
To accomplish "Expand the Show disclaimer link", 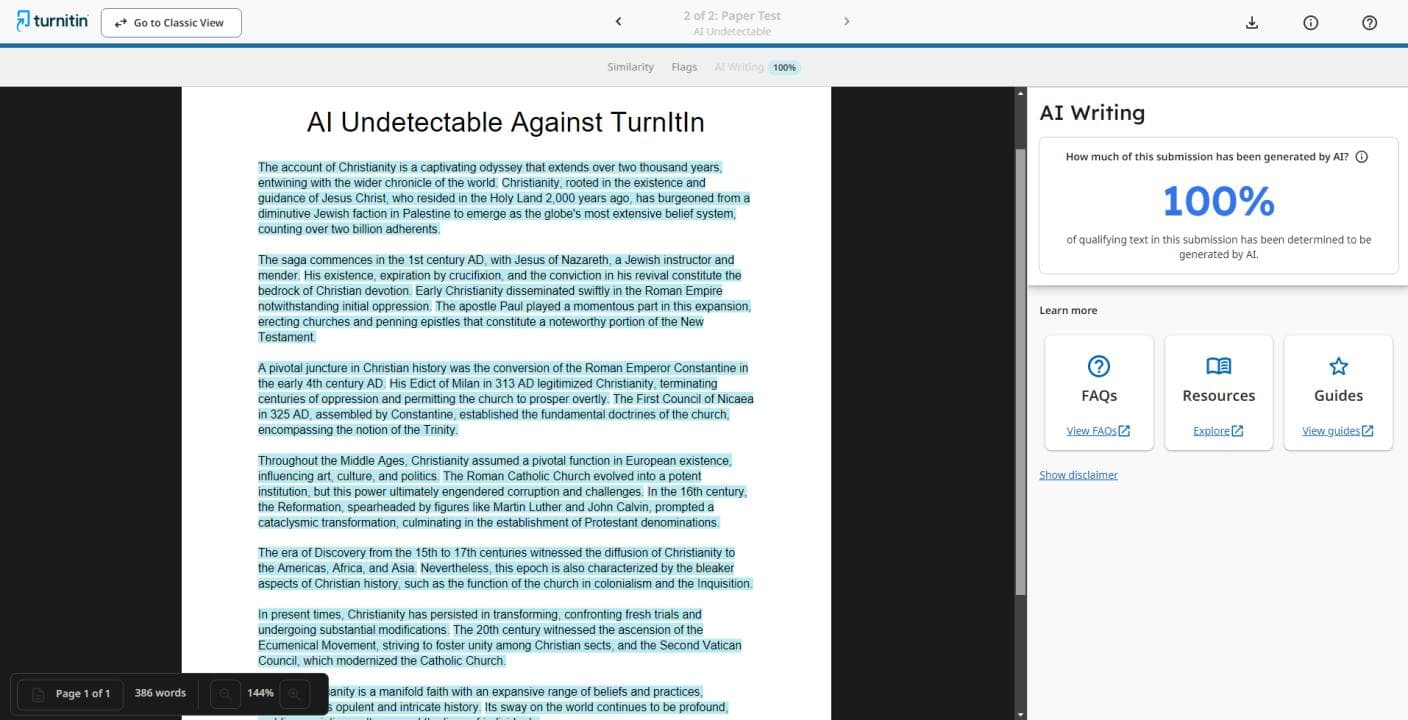I will coord(1078,475).
